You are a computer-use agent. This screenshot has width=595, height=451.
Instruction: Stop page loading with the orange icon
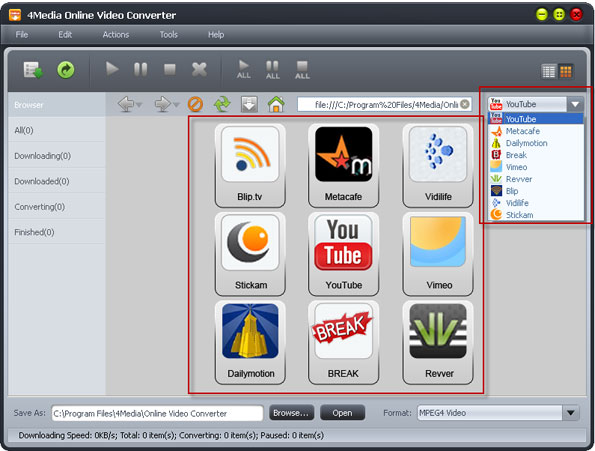click(x=195, y=104)
